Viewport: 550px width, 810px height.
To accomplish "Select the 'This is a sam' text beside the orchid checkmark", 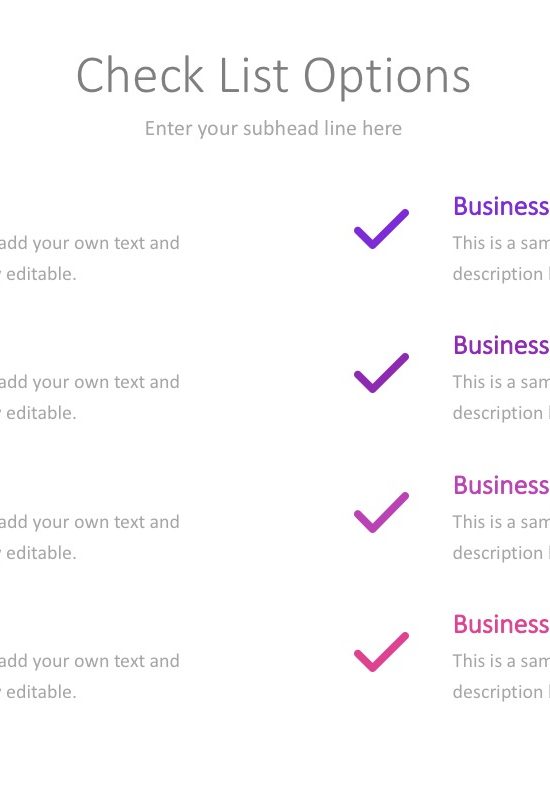I will pyautogui.click(x=501, y=522).
